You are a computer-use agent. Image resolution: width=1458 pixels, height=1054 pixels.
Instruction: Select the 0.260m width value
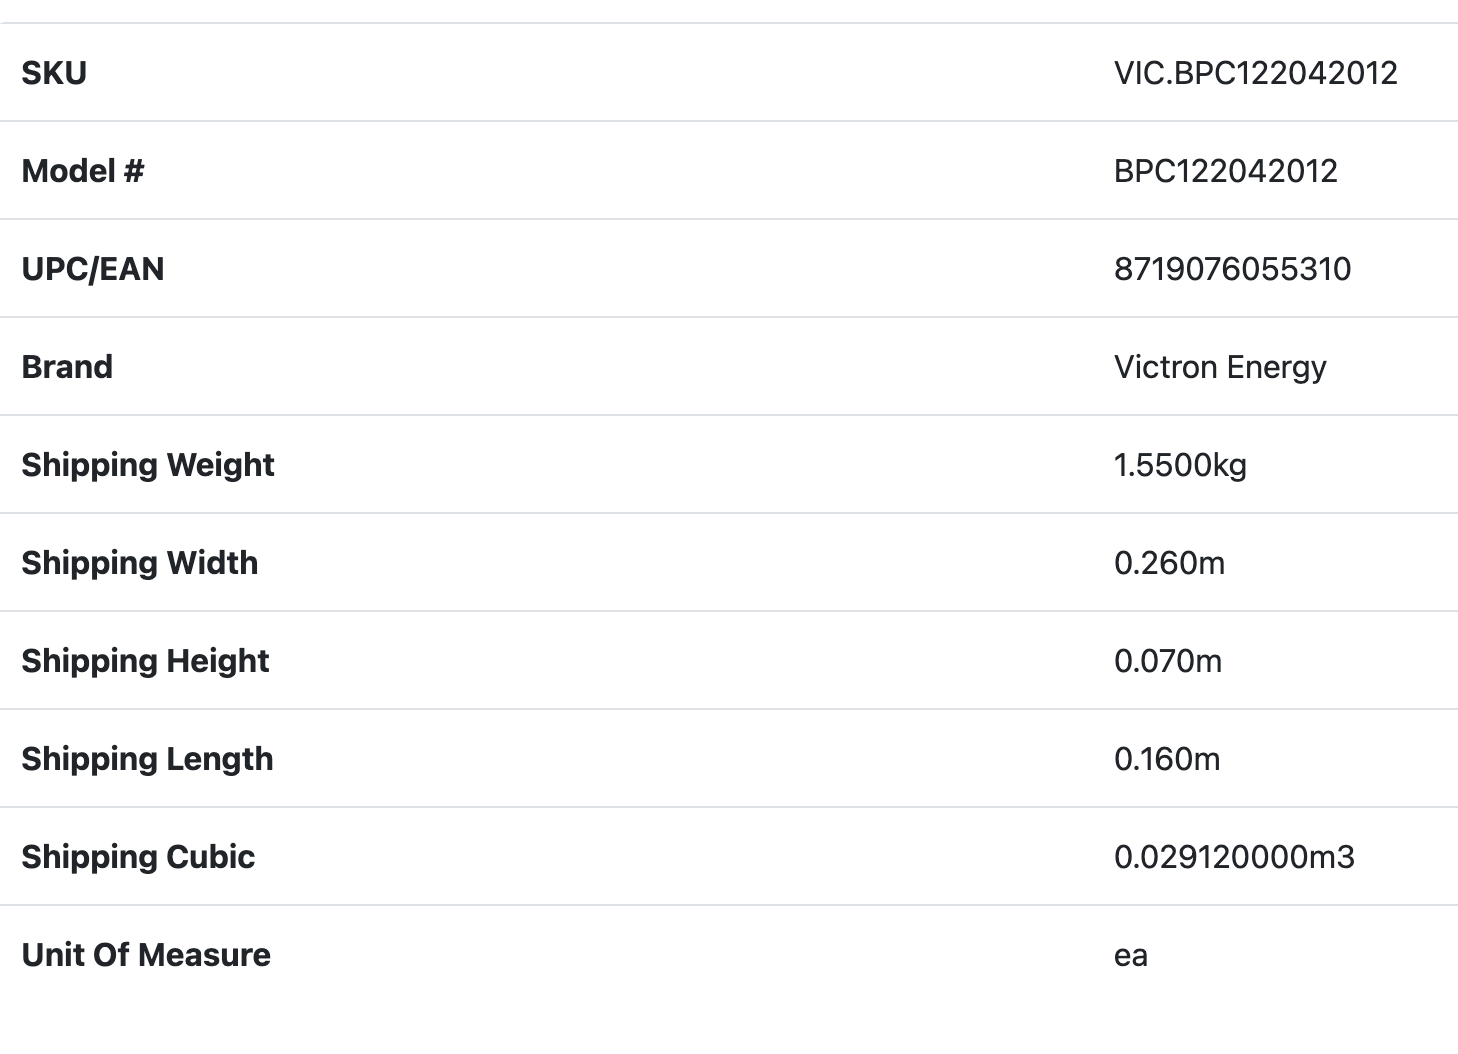pos(1169,563)
